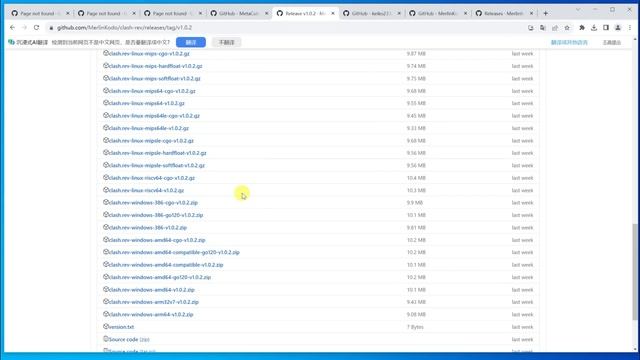Open the user profile icon
640x360 pixels.
point(618,28)
